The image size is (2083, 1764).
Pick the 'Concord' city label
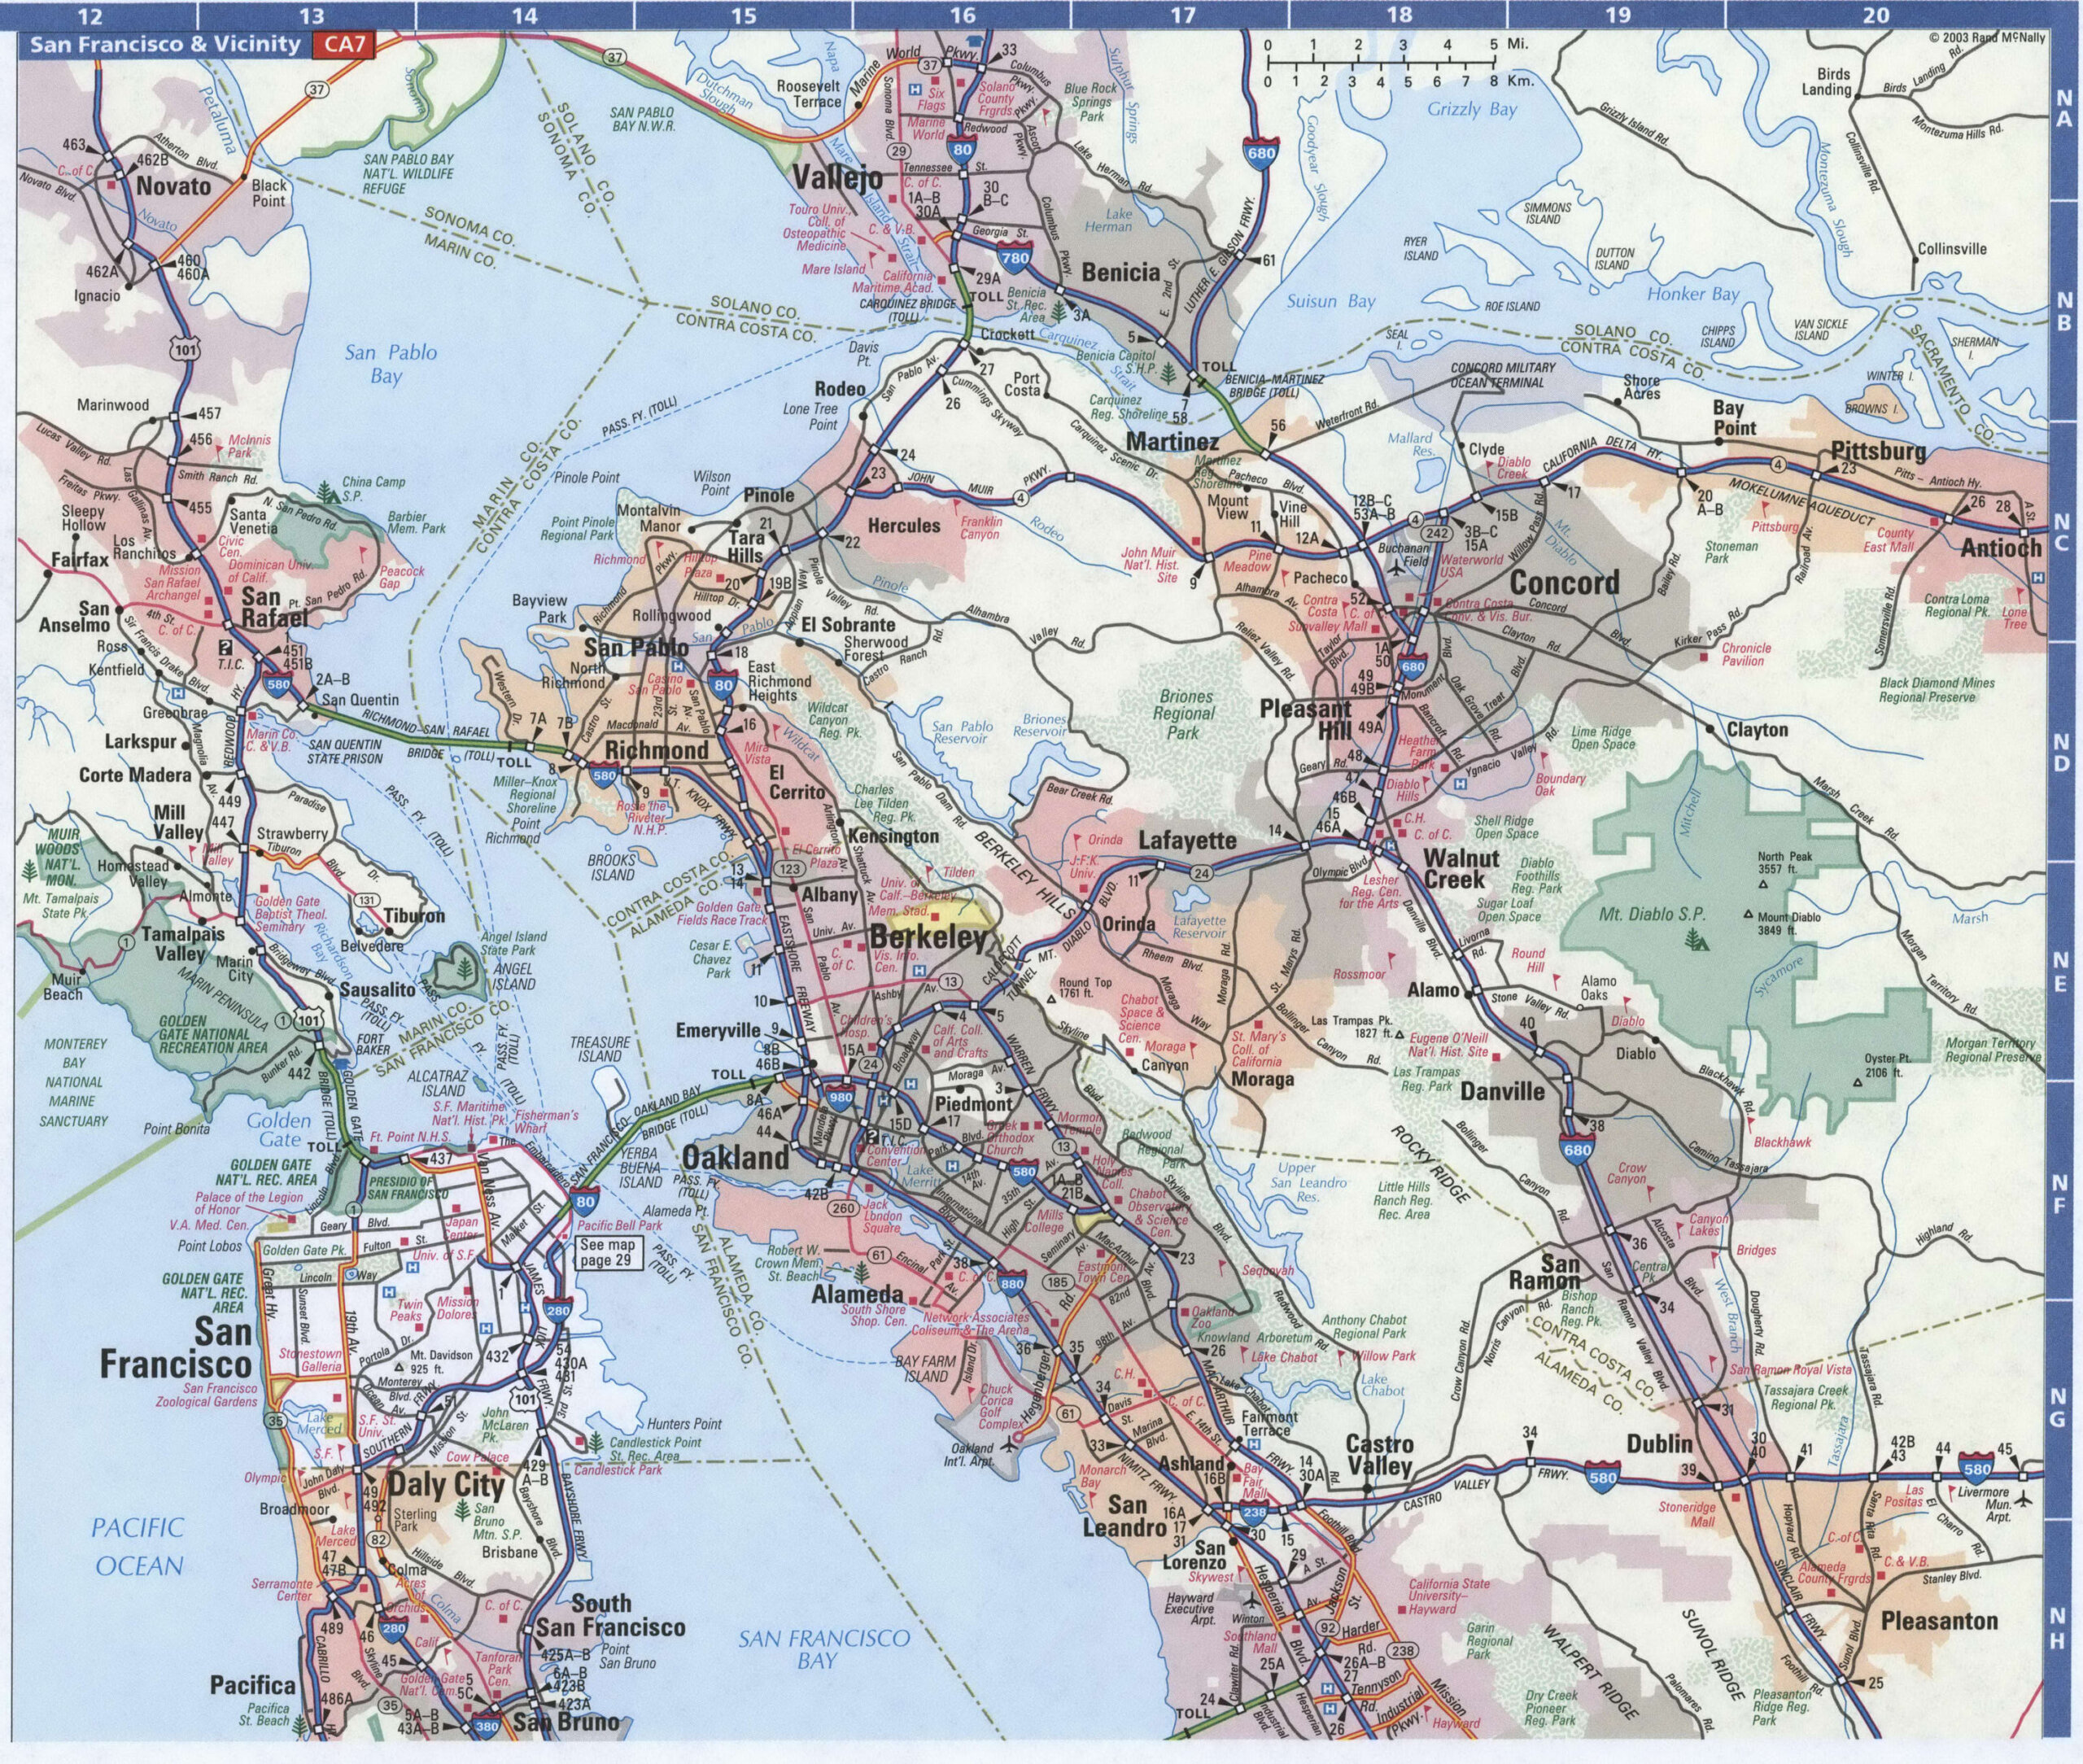tap(1563, 583)
